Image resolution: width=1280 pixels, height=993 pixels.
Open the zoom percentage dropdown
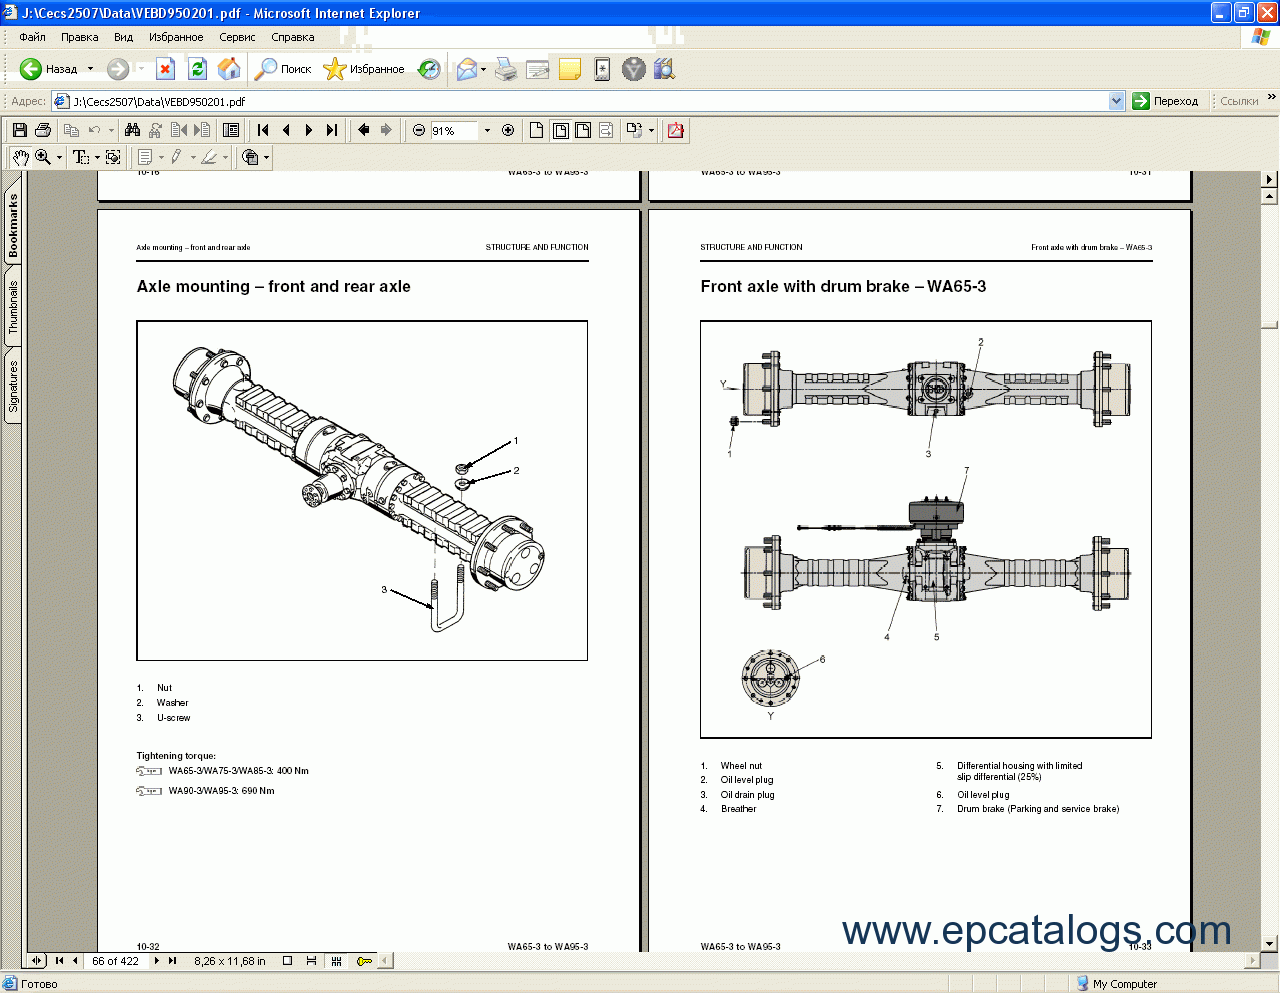pyautogui.click(x=487, y=131)
